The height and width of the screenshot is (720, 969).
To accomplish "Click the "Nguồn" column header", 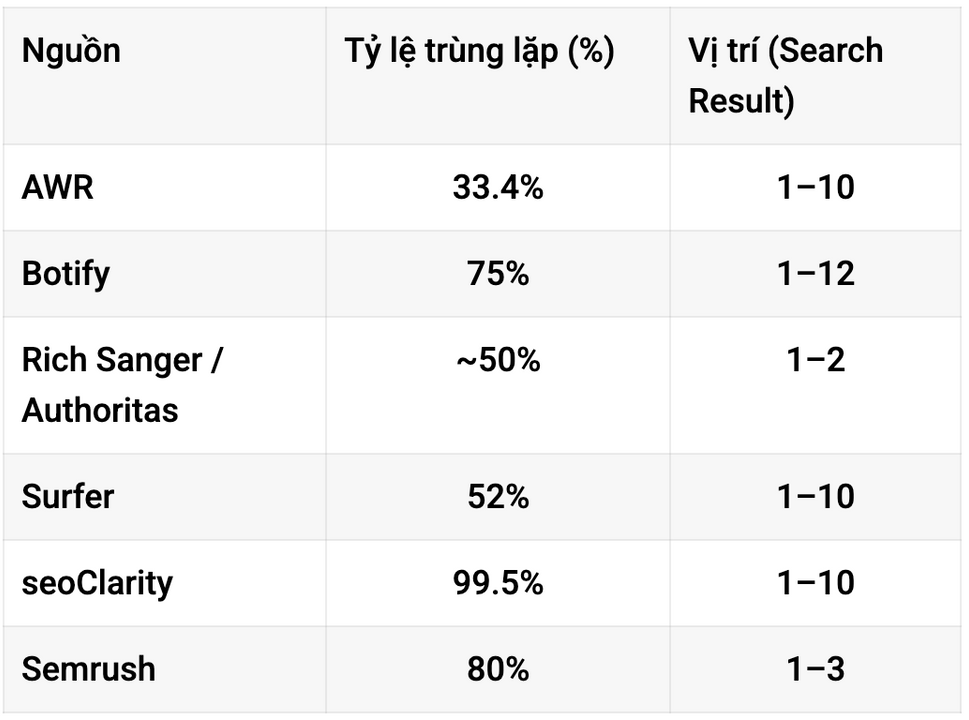I will (71, 51).
